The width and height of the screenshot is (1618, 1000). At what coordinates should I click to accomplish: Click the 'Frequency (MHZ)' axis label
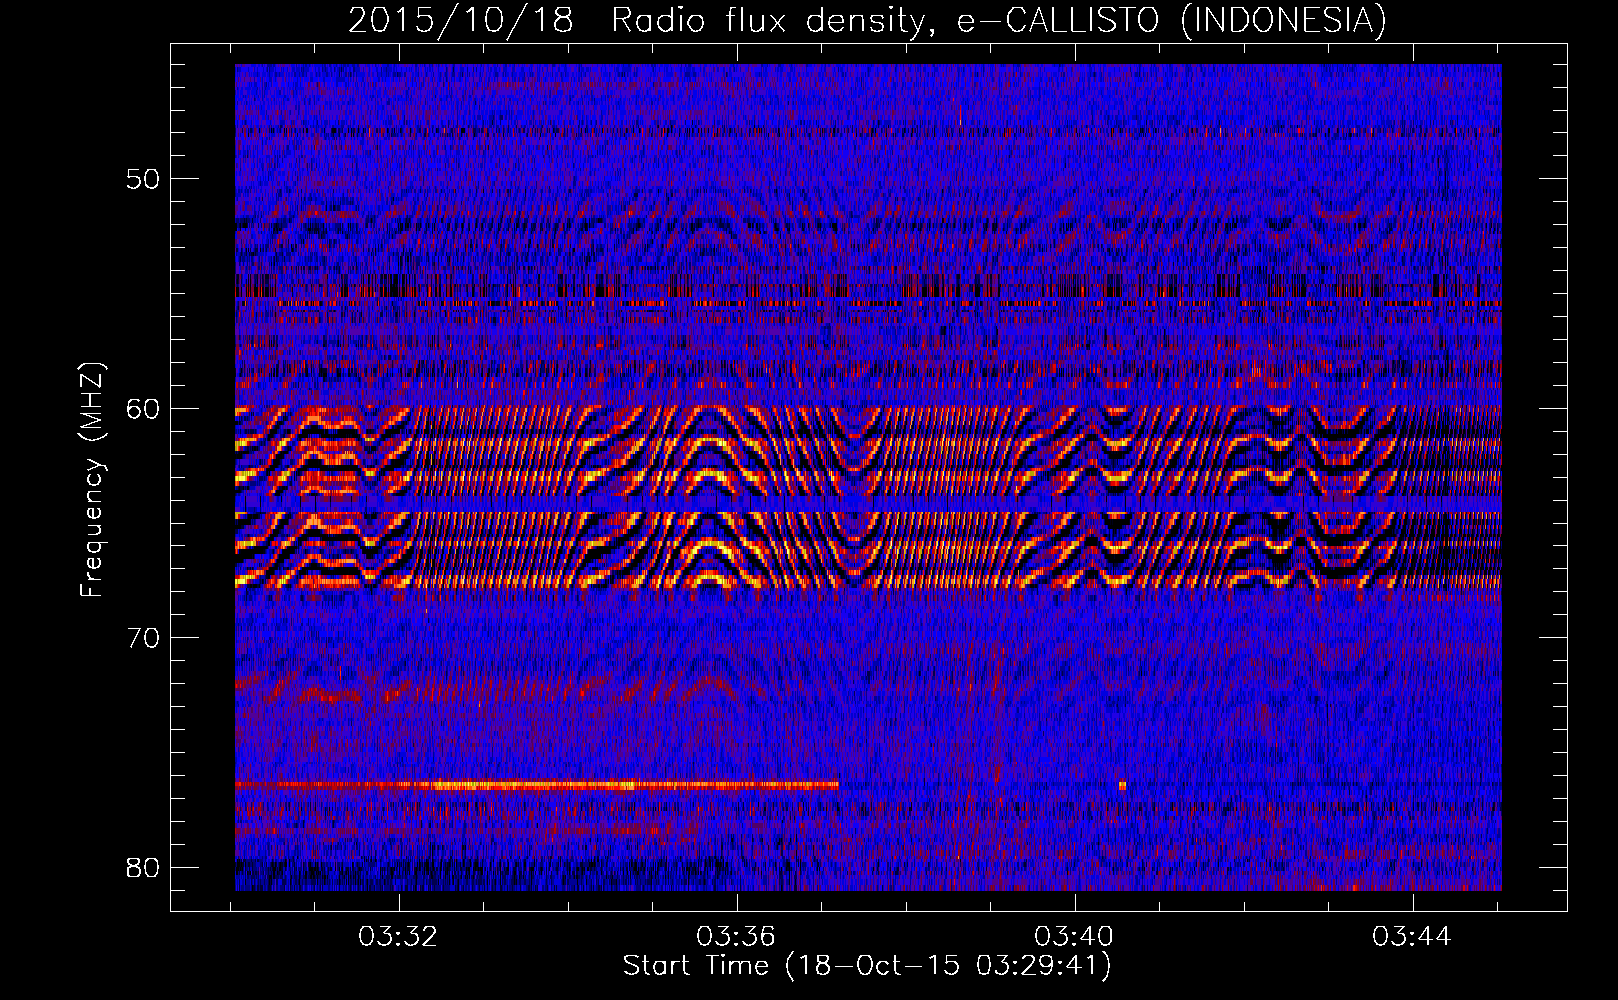click(92, 480)
